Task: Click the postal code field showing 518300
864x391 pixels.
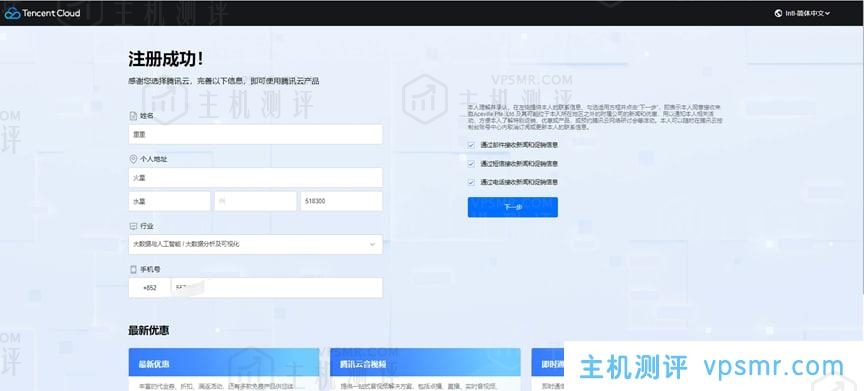Action: coord(341,201)
